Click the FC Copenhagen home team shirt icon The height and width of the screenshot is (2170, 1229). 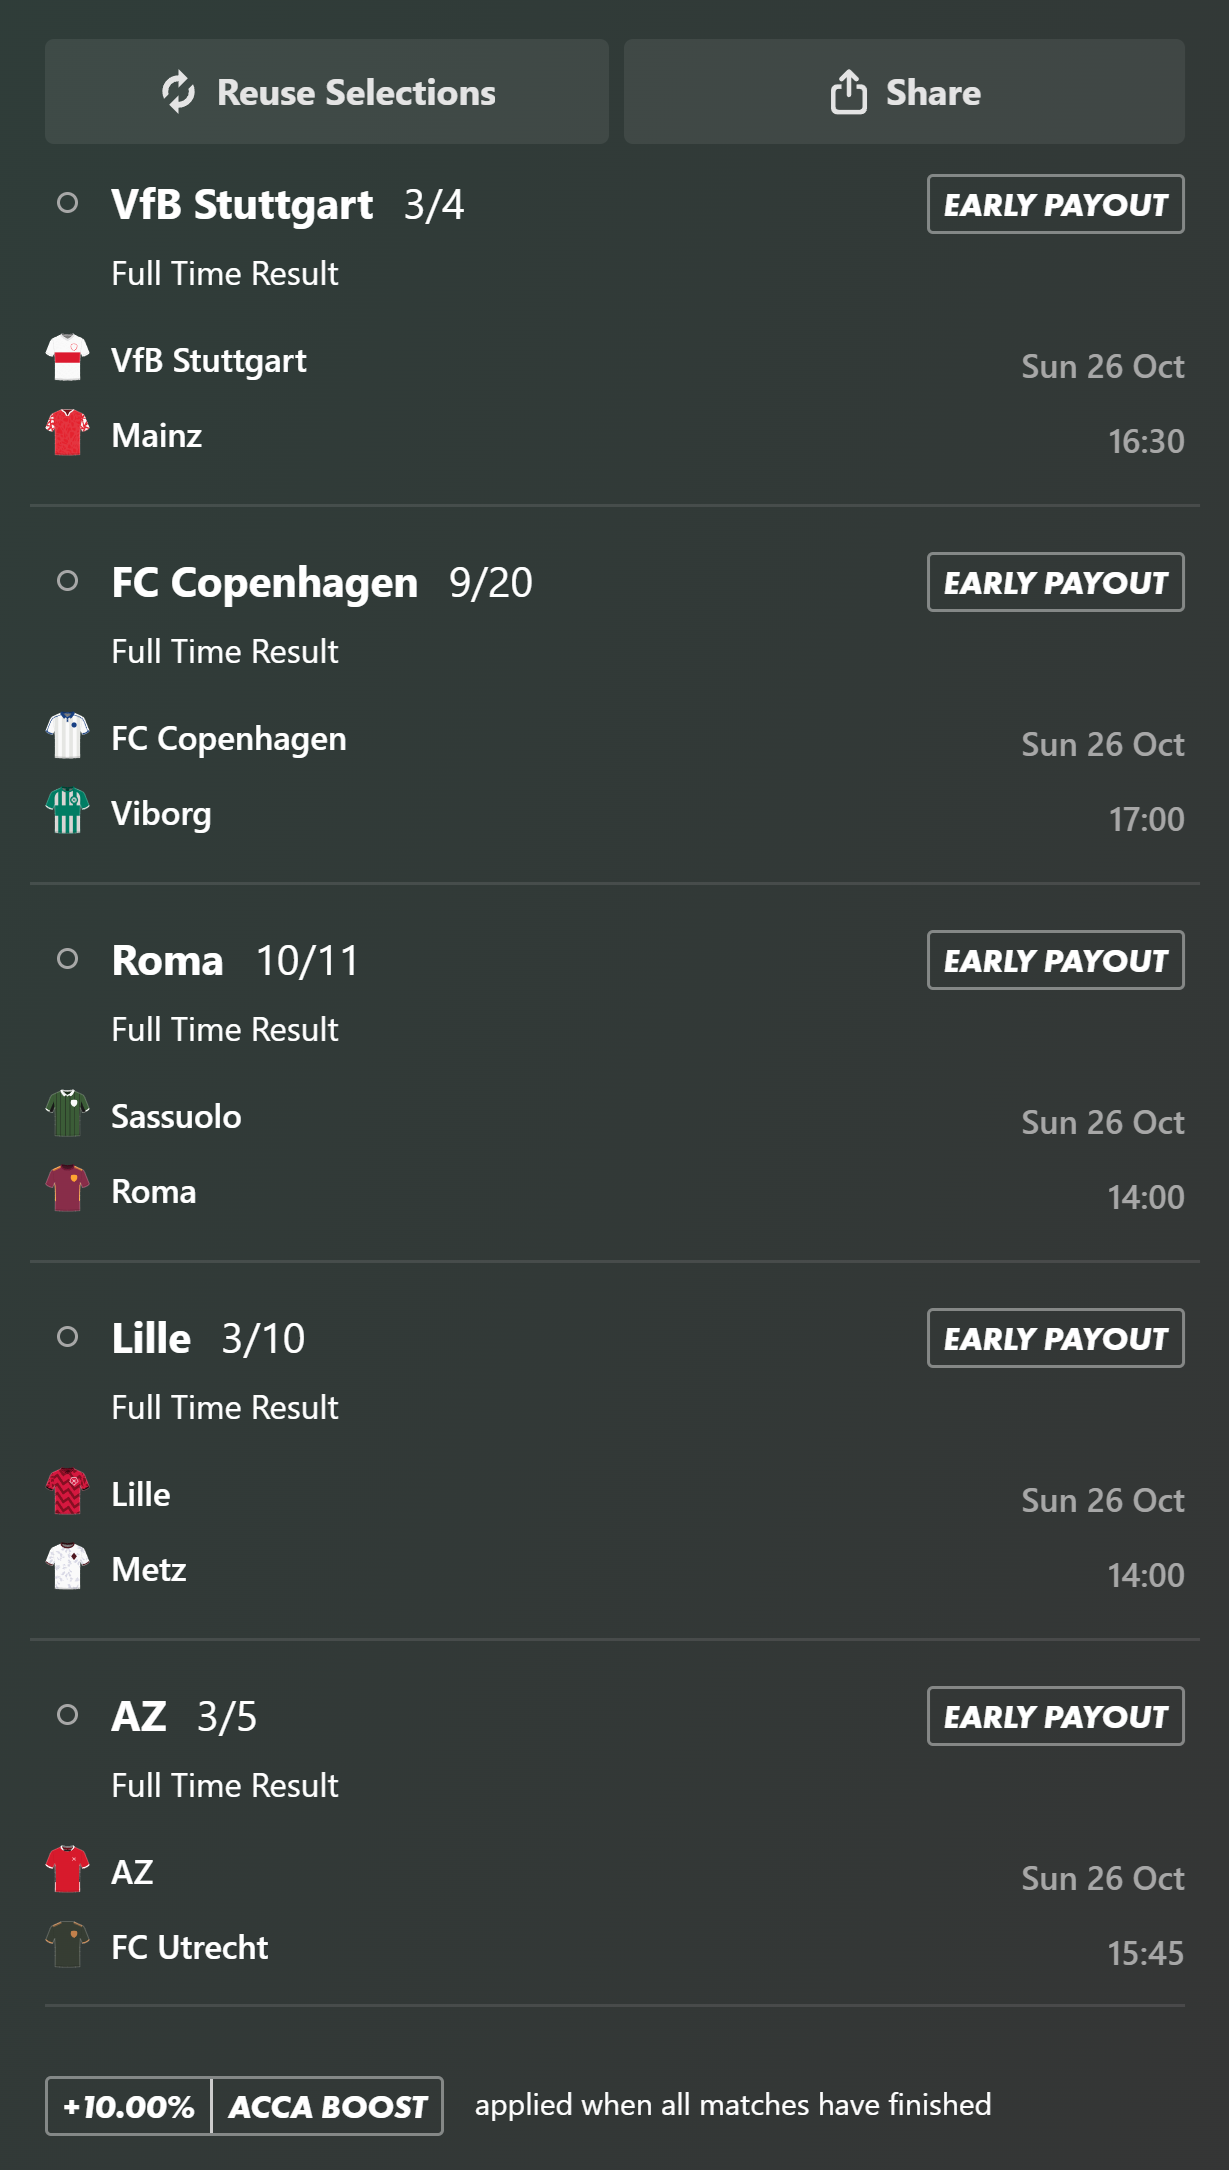[67, 736]
